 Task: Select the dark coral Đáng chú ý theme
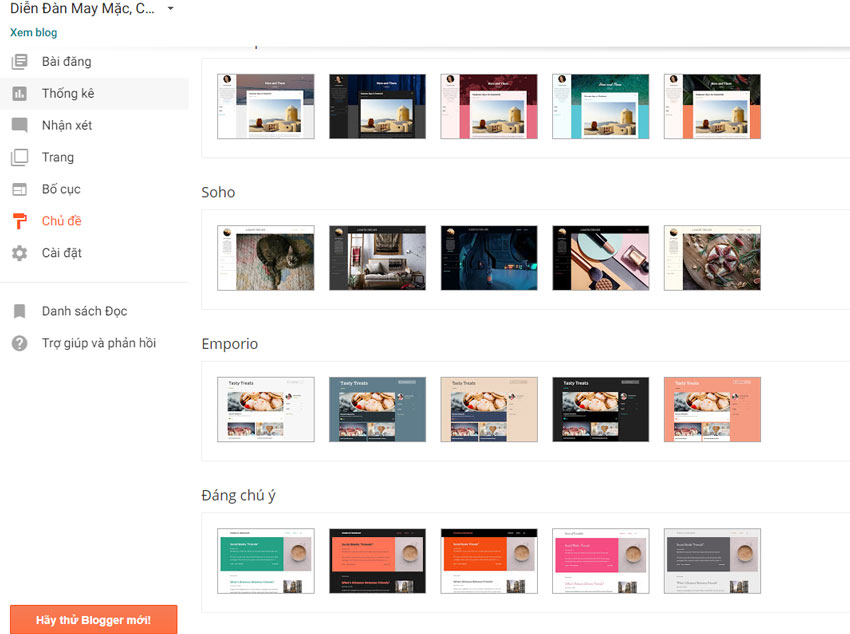(x=377, y=561)
